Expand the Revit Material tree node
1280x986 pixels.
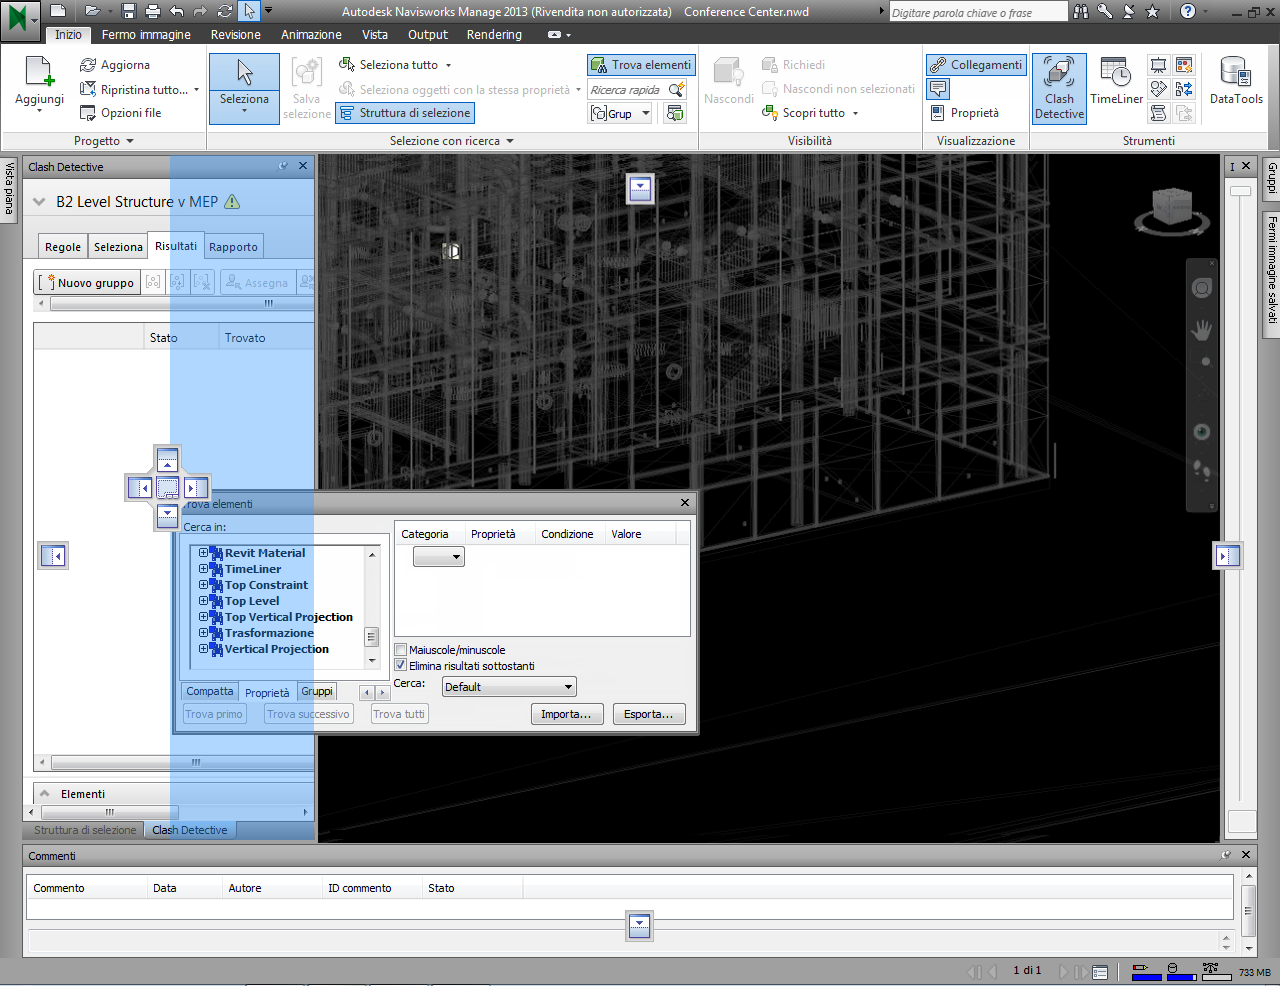click(x=203, y=553)
